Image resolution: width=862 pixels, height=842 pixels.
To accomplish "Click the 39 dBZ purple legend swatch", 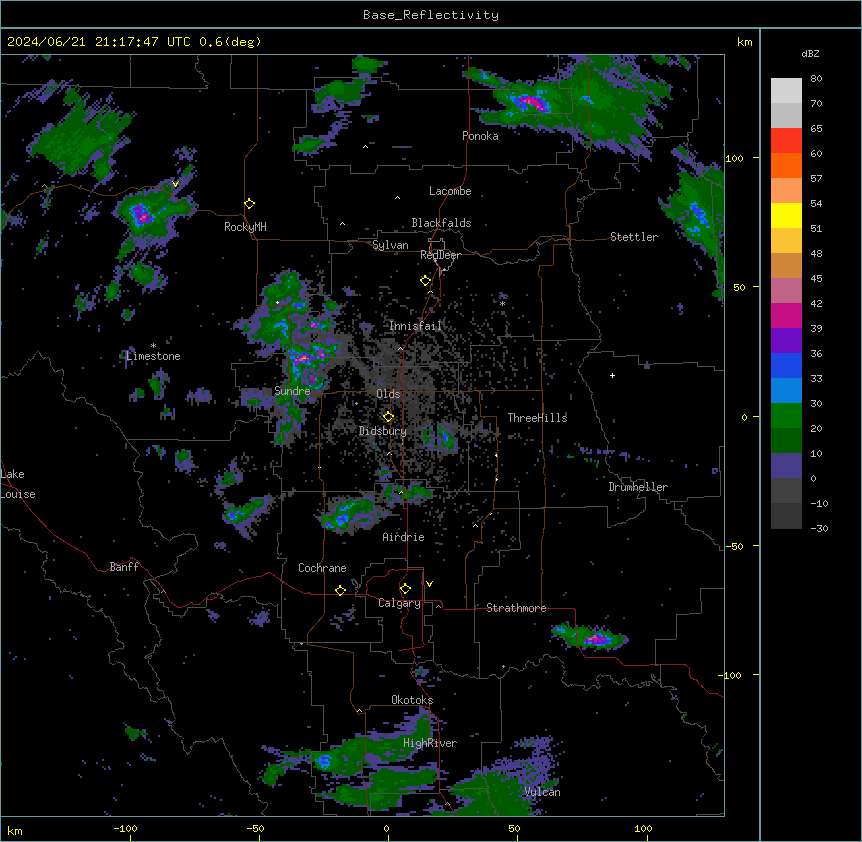I will click(786, 341).
